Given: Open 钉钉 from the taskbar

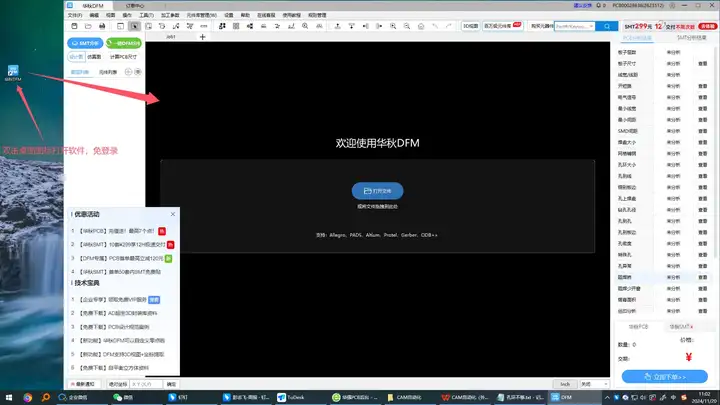Looking at the screenshot, I should click(178, 397).
